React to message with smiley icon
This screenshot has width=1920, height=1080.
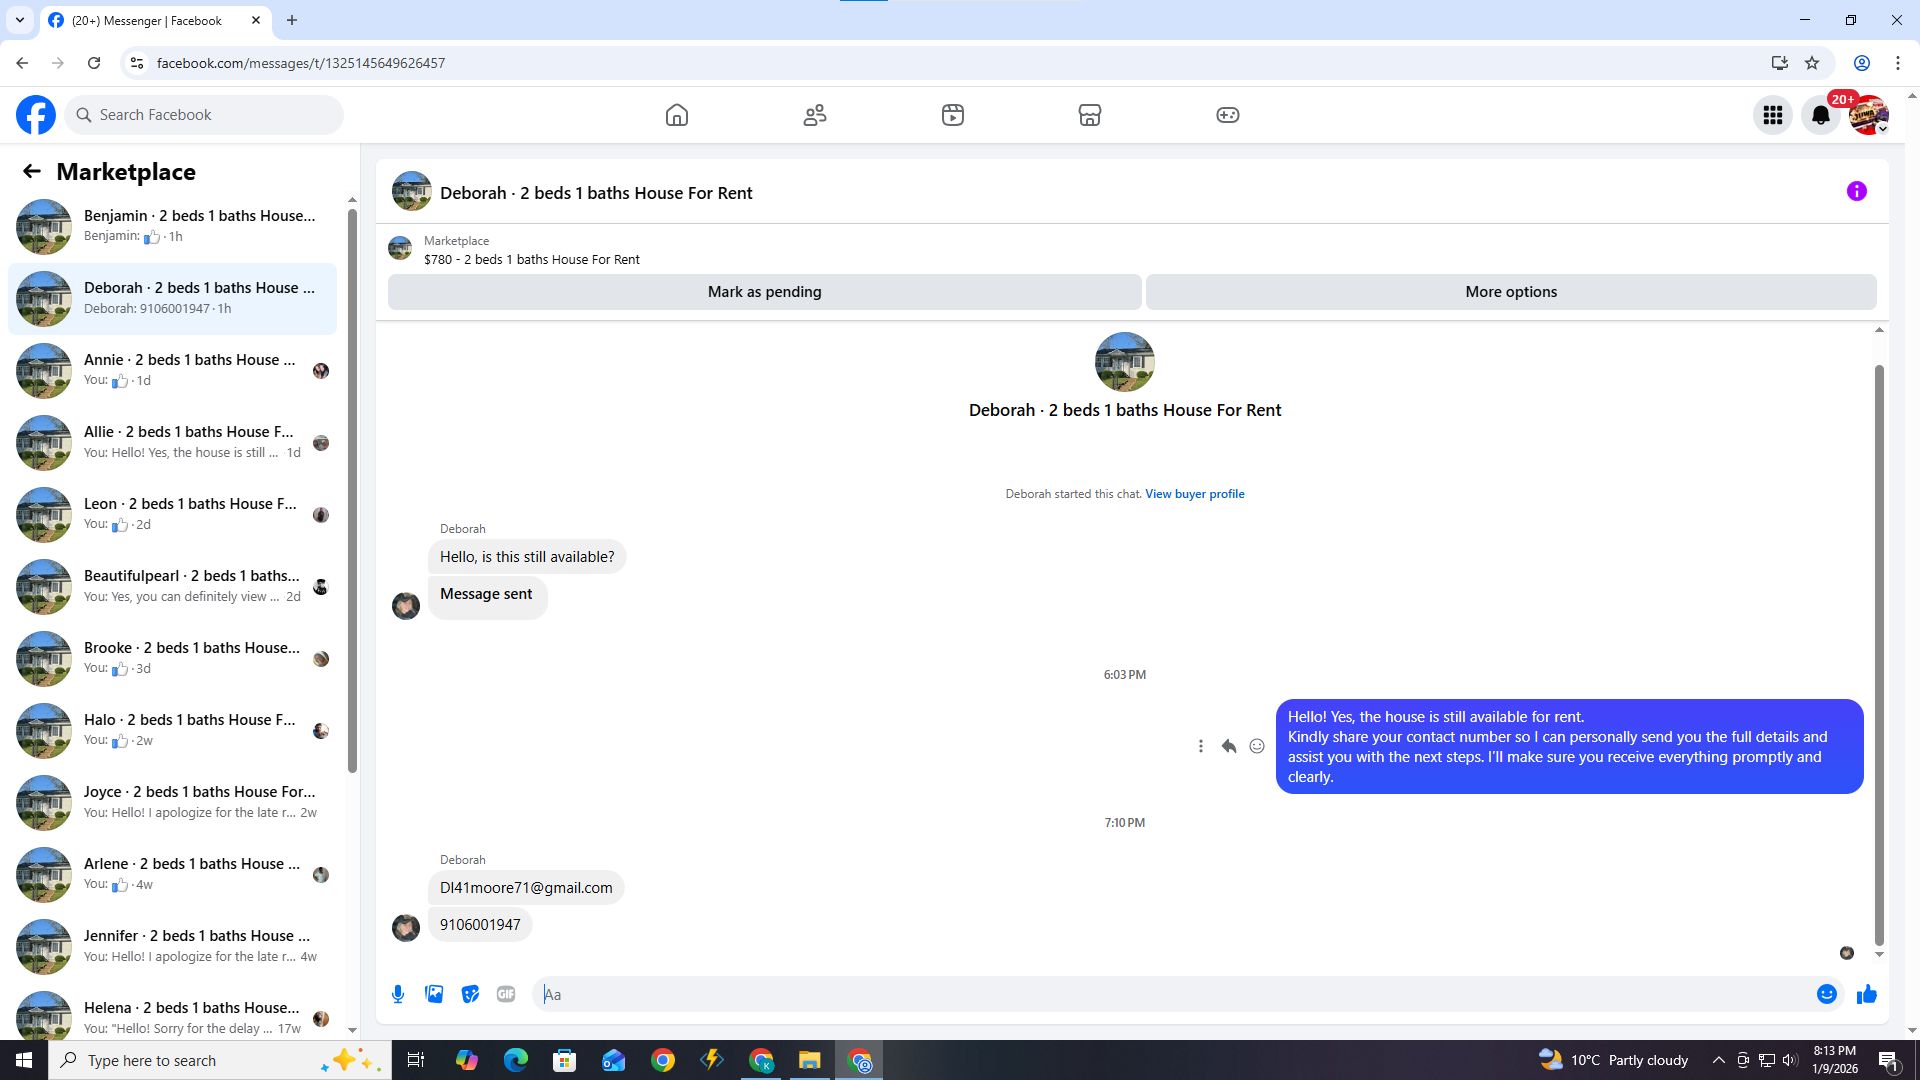(1257, 746)
